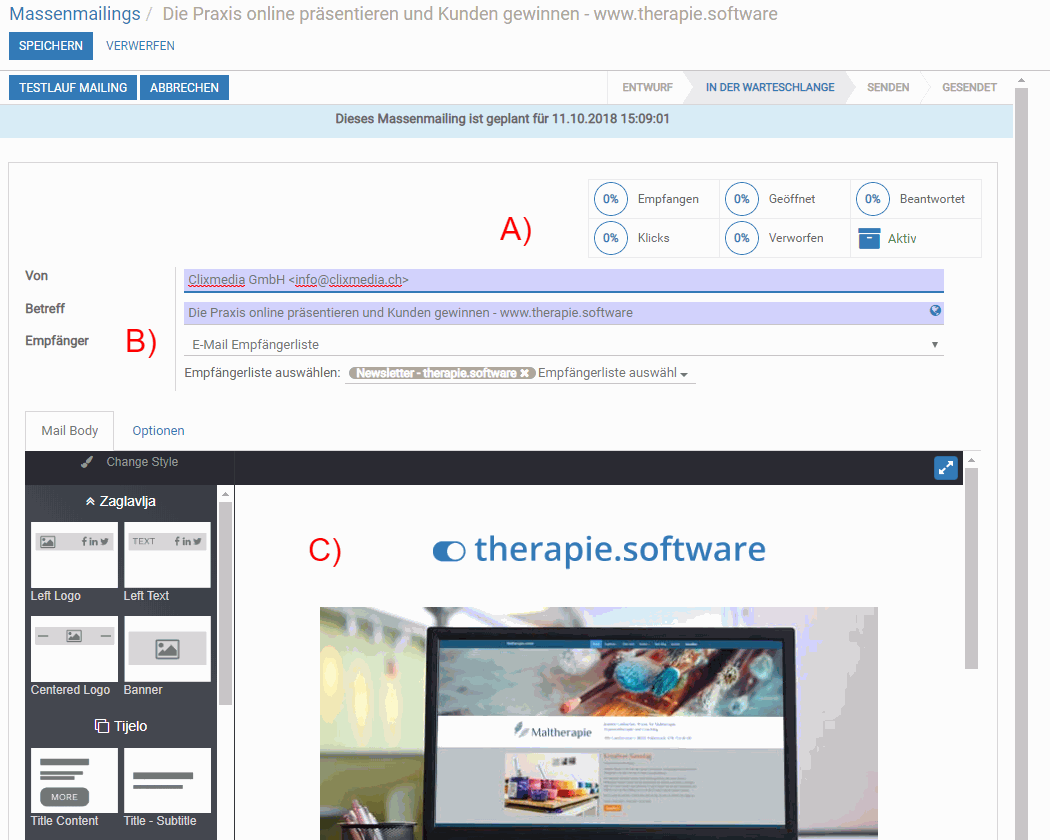Screen dimensions: 1050x840
Task: Select the Gesendet status stage
Action: tap(969, 87)
